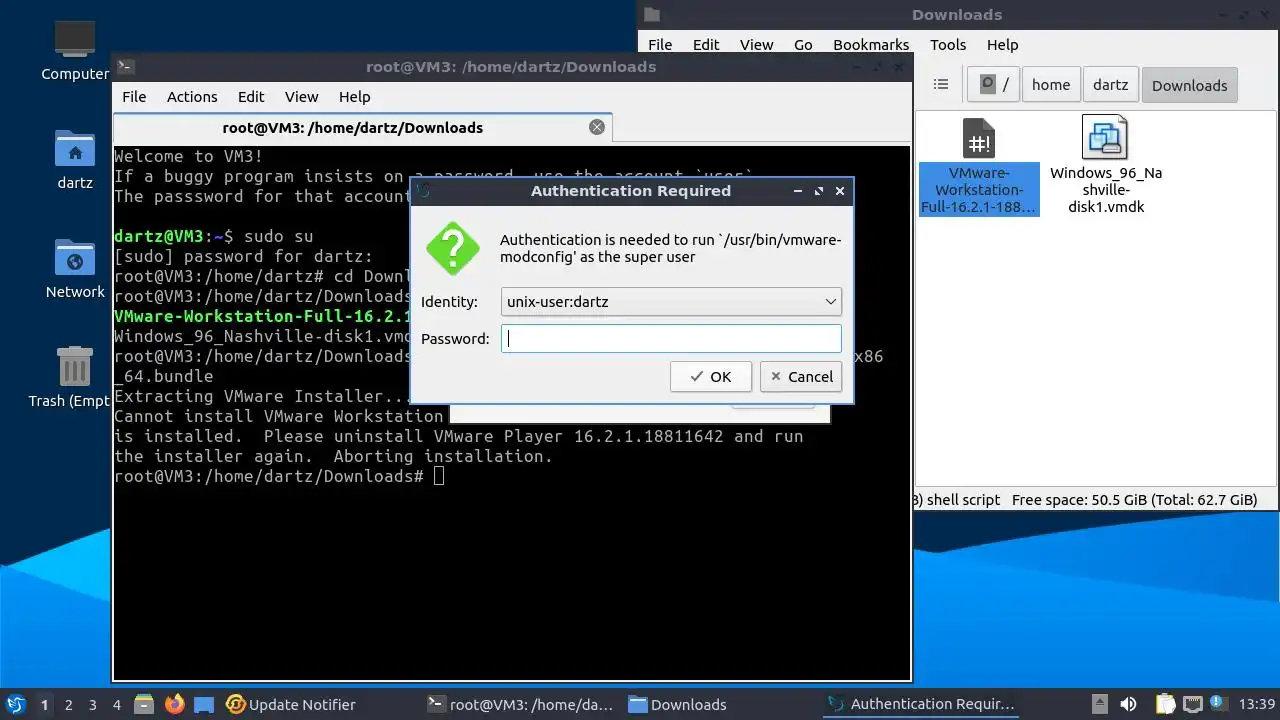The height and width of the screenshot is (720, 1280).
Task: Open the terminal Edit menu
Action: pyautogui.click(x=251, y=97)
